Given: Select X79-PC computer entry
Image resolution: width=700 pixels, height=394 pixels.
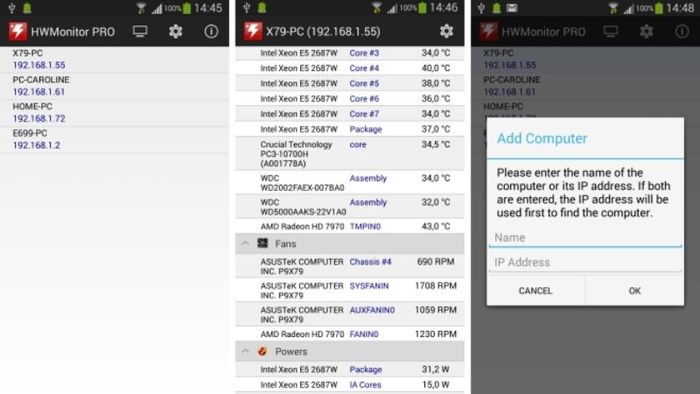Looking at the screenshot, I should click(x=114, y=59).
